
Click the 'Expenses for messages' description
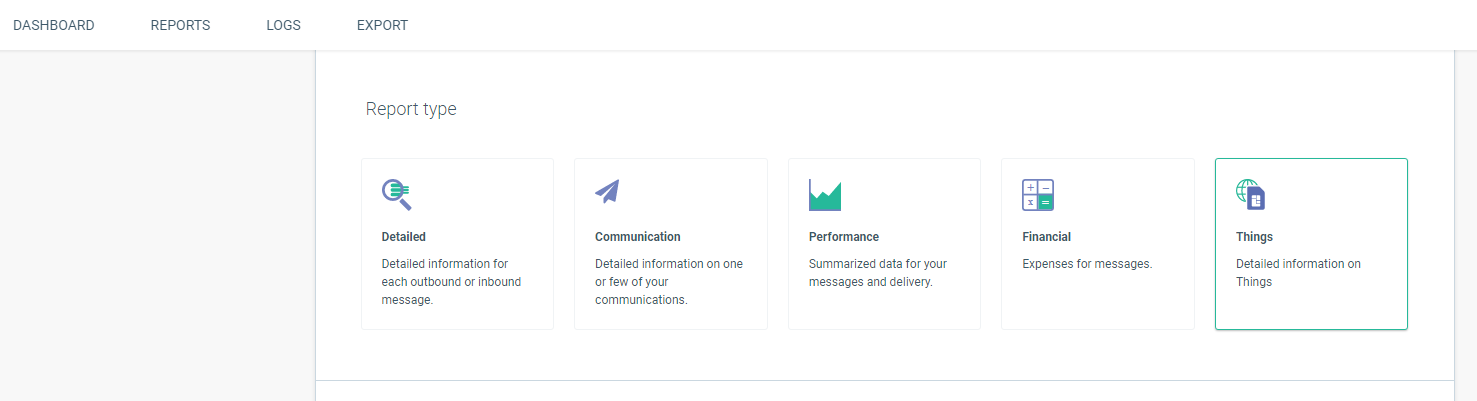click(1087, 264)
